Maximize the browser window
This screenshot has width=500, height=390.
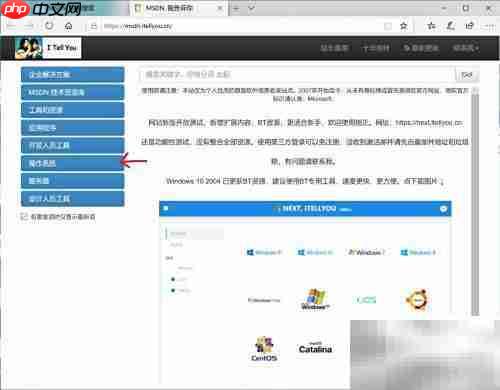point(466,8)
